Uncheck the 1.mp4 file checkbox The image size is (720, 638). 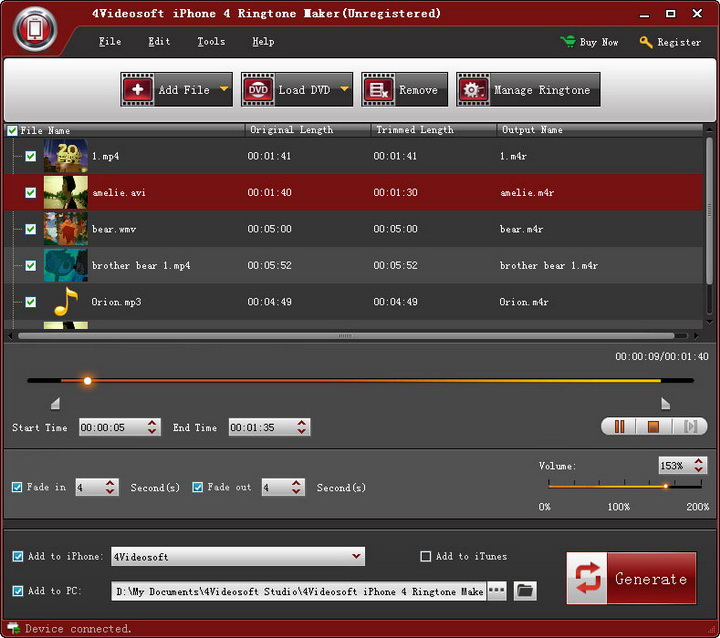tap(30, 156)
